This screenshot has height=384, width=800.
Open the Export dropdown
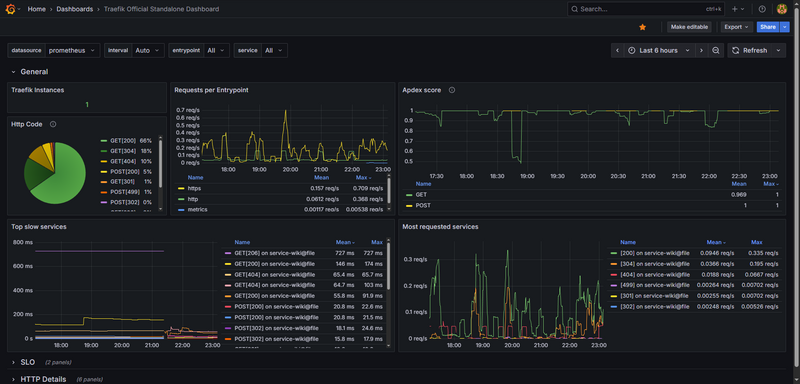click(737, 27)
